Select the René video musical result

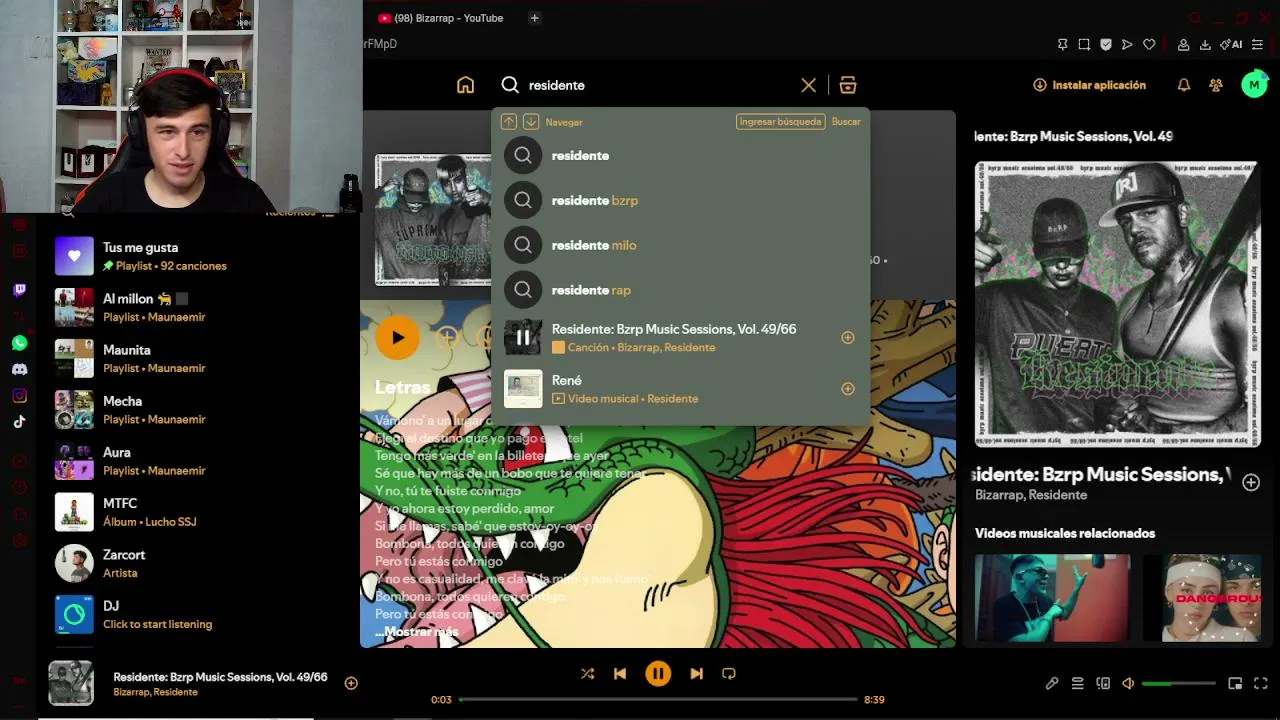pyautogui.click(x=681, y=389)
